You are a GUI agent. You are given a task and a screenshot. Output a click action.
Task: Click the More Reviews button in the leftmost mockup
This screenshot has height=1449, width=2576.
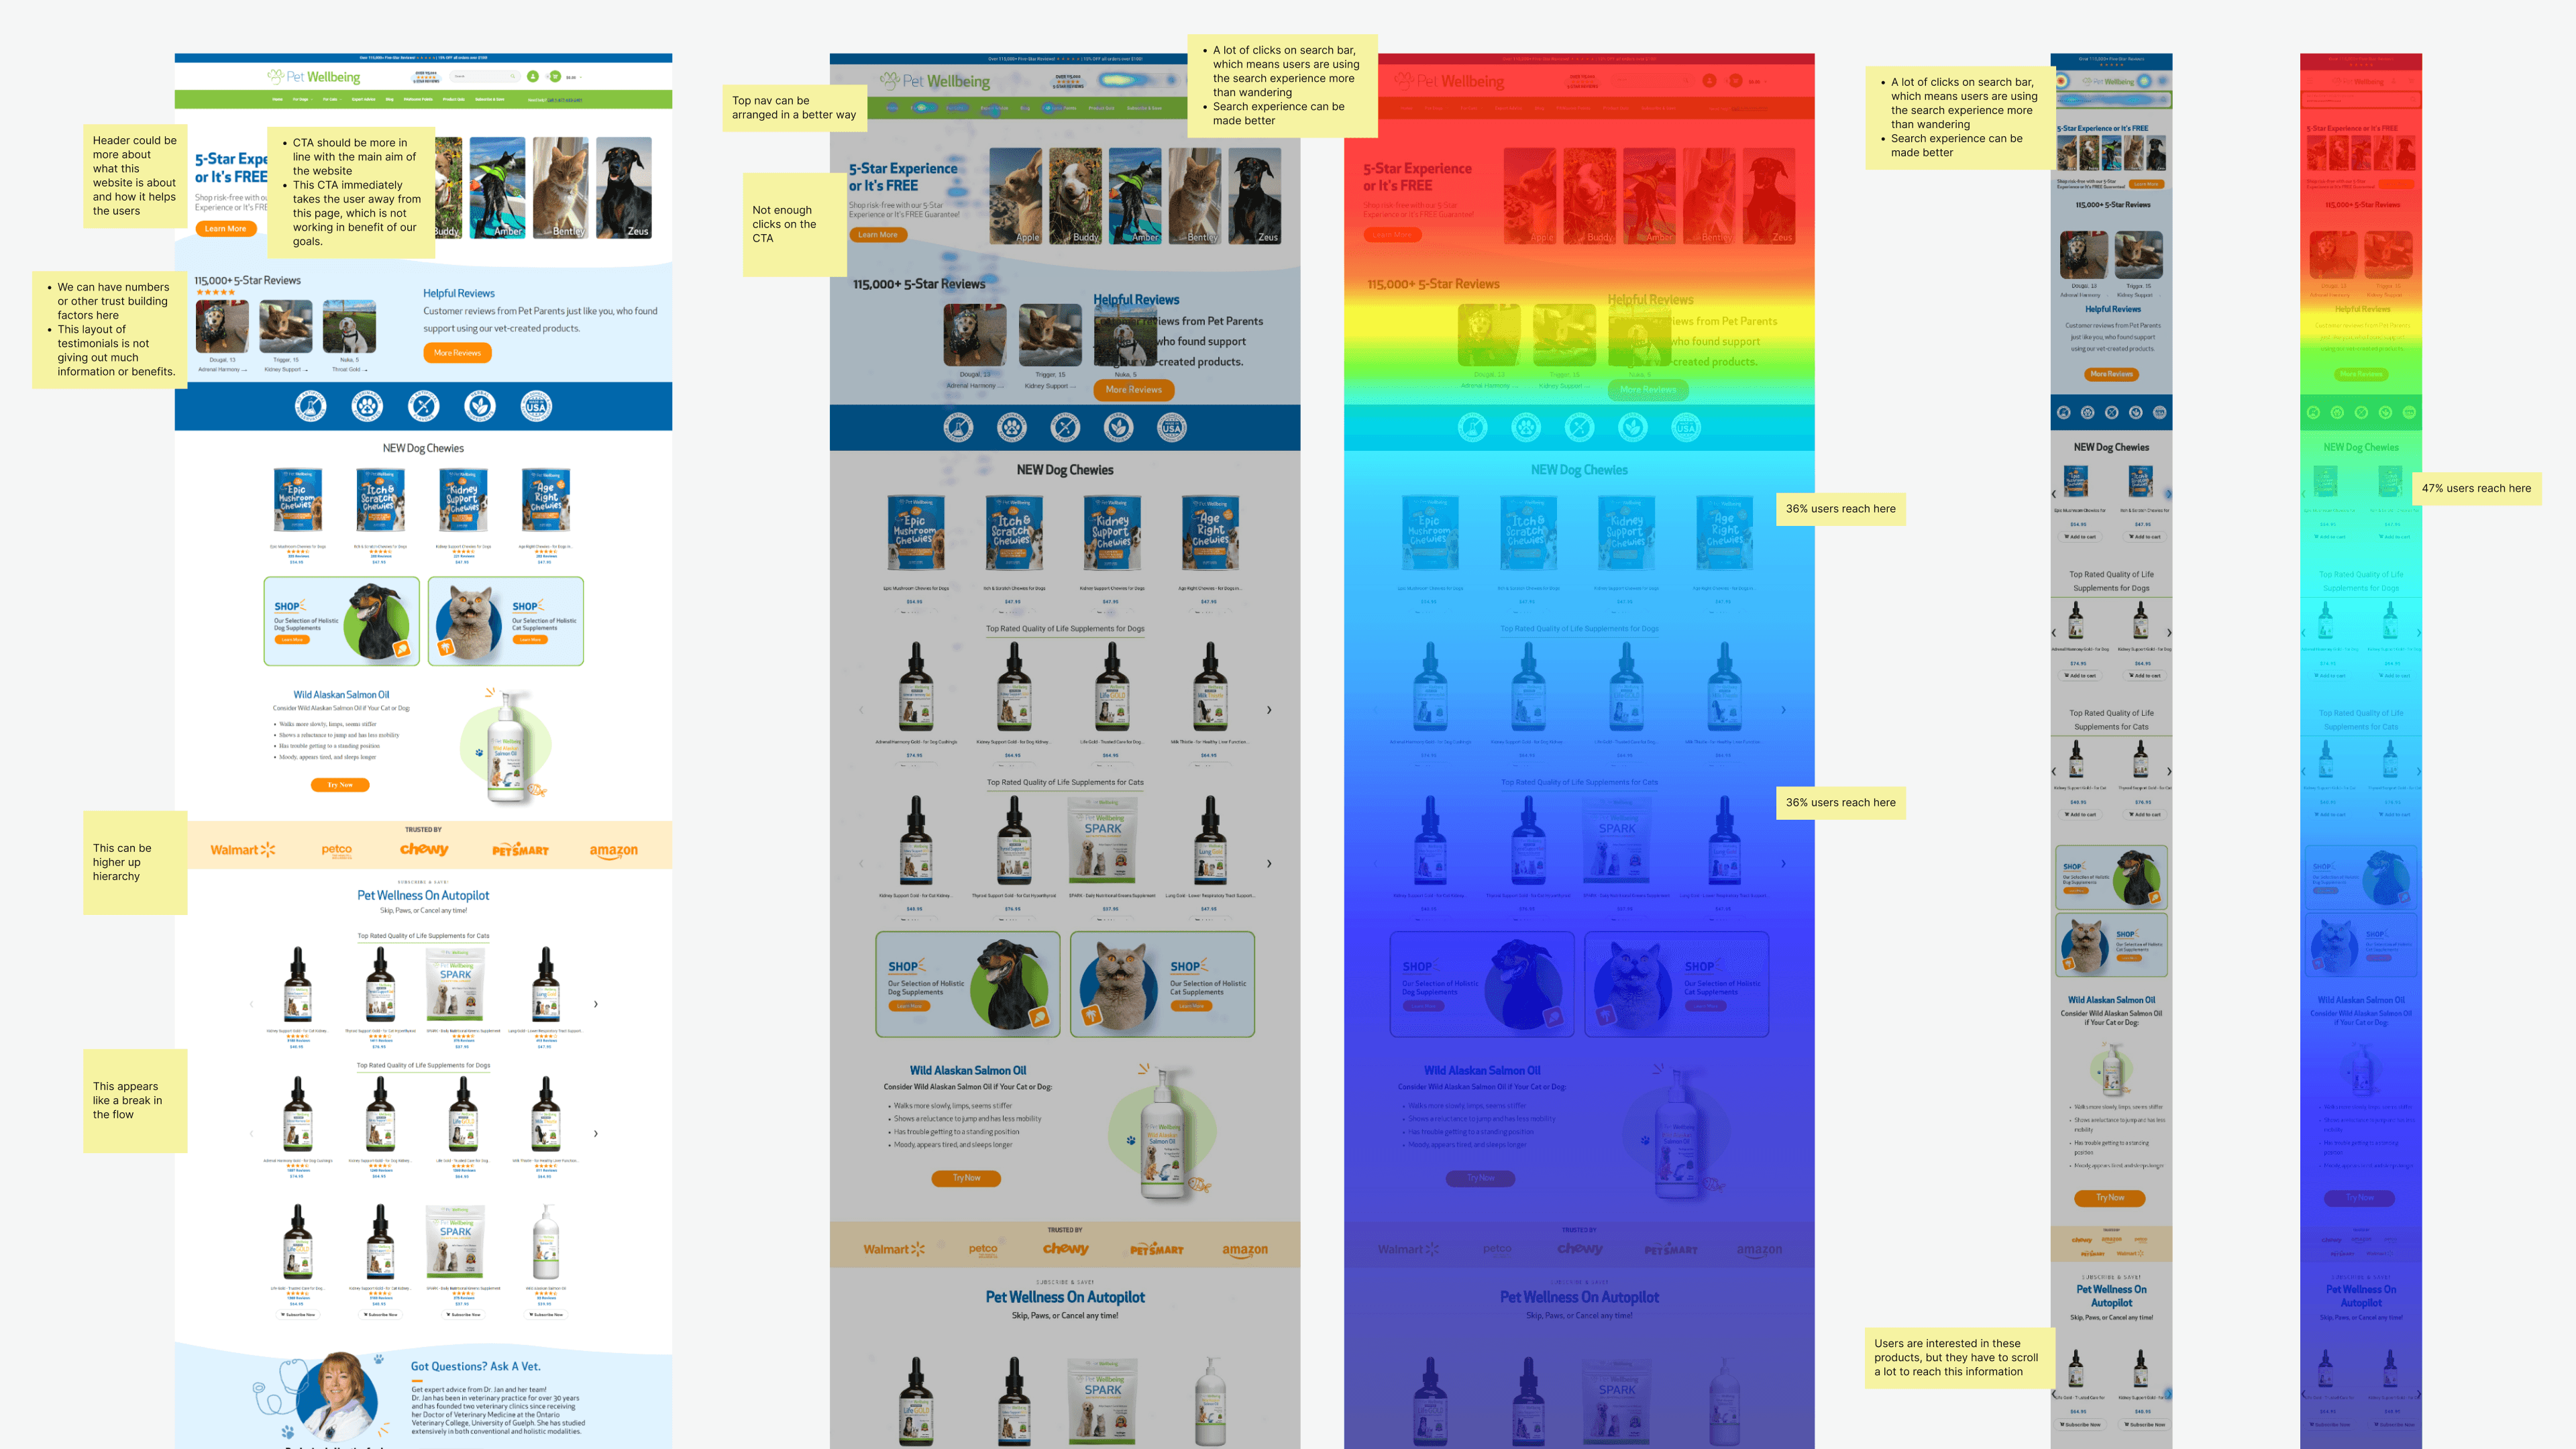click(x=457, y=353)
